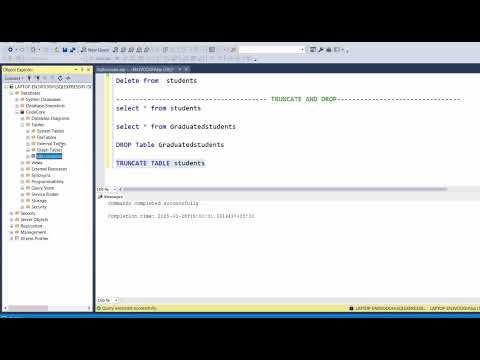Switch to the Messages results tab
Screen dimensions: 480x360
[x=110, y=197]
